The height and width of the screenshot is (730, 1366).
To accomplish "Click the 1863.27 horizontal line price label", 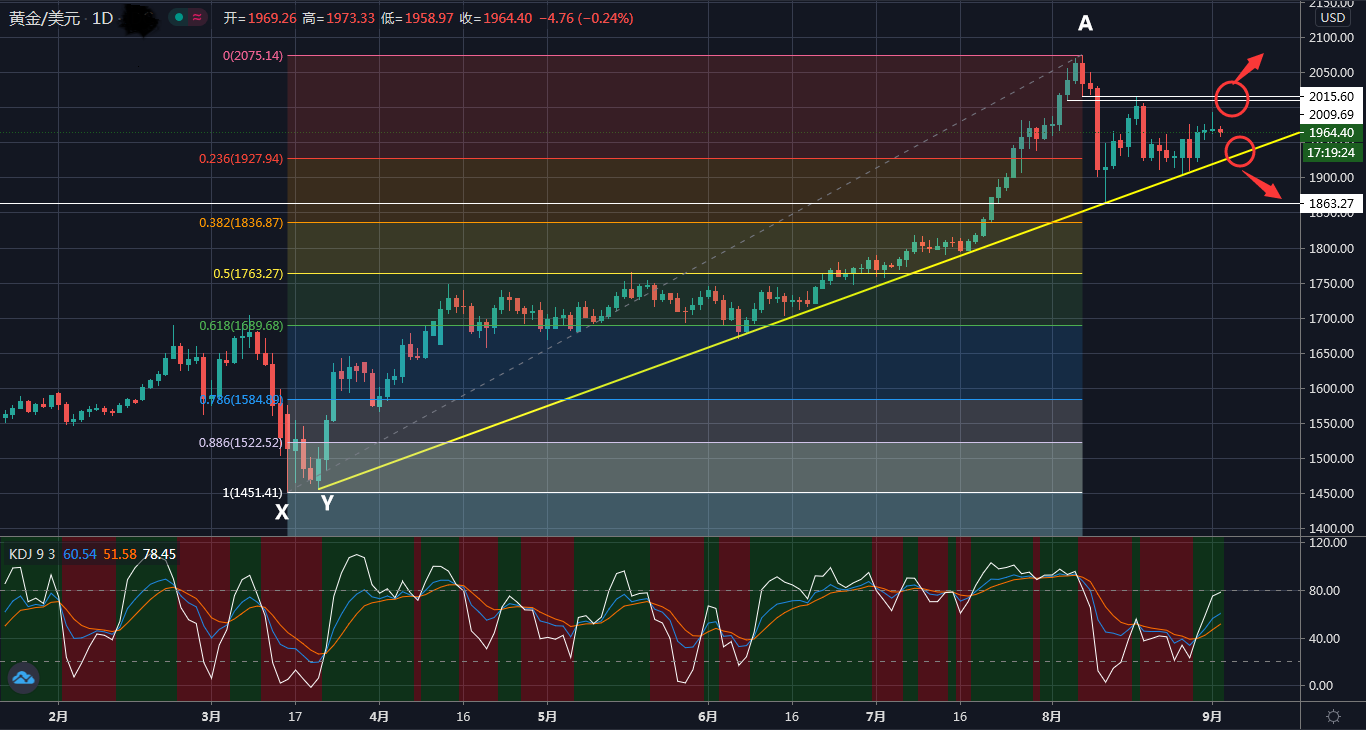I will (1331, 204).
